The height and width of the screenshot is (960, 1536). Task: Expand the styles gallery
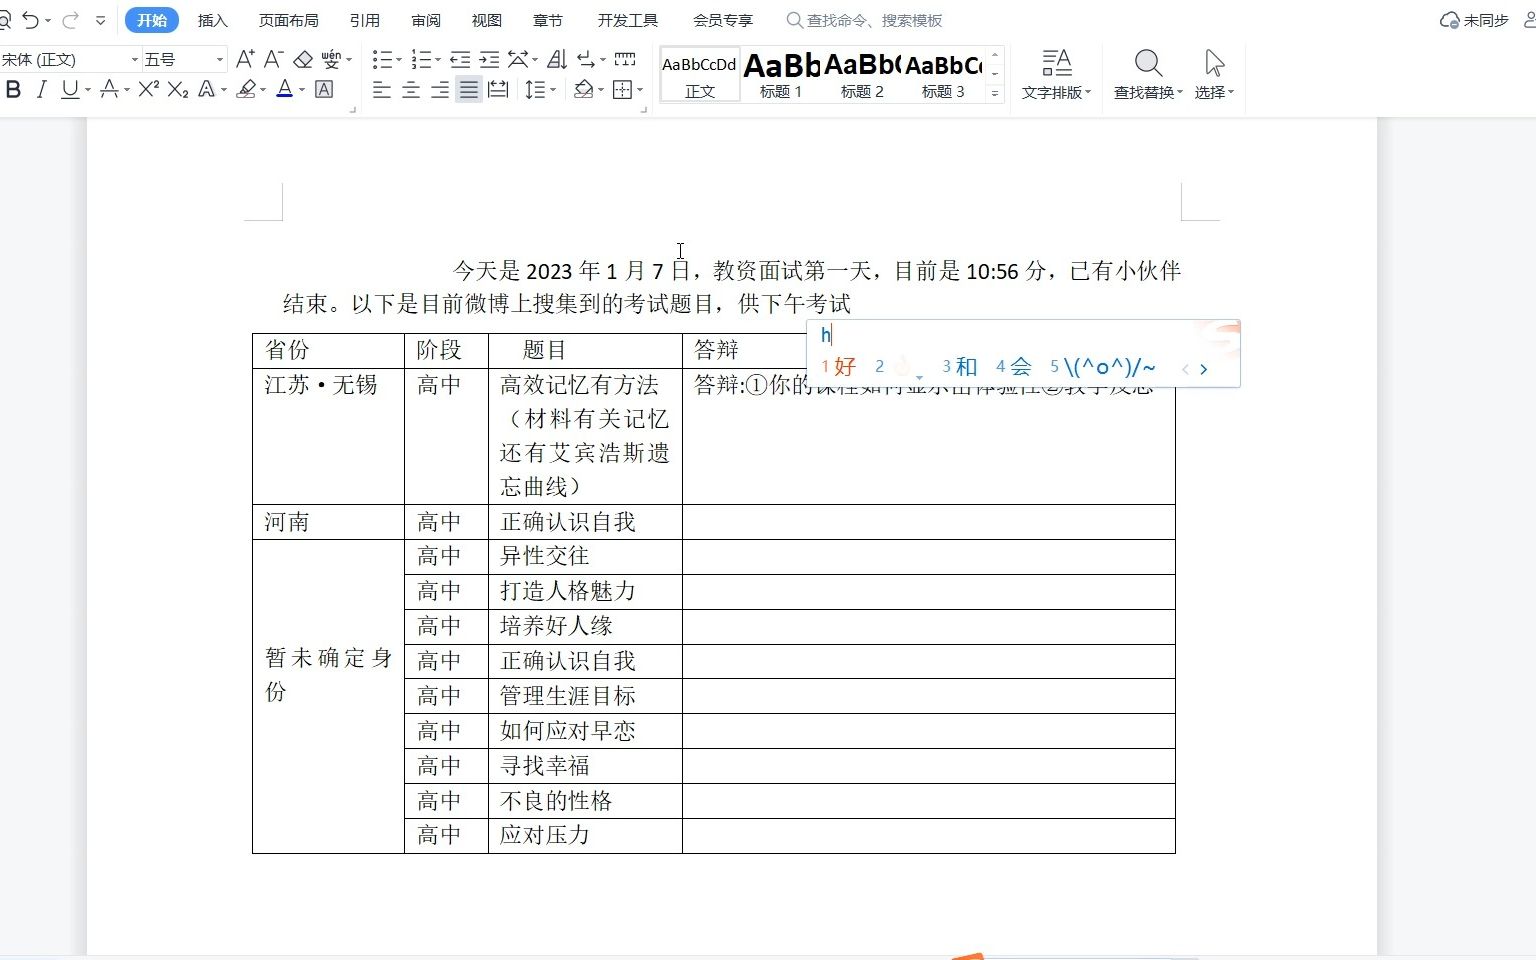(994, 93)
